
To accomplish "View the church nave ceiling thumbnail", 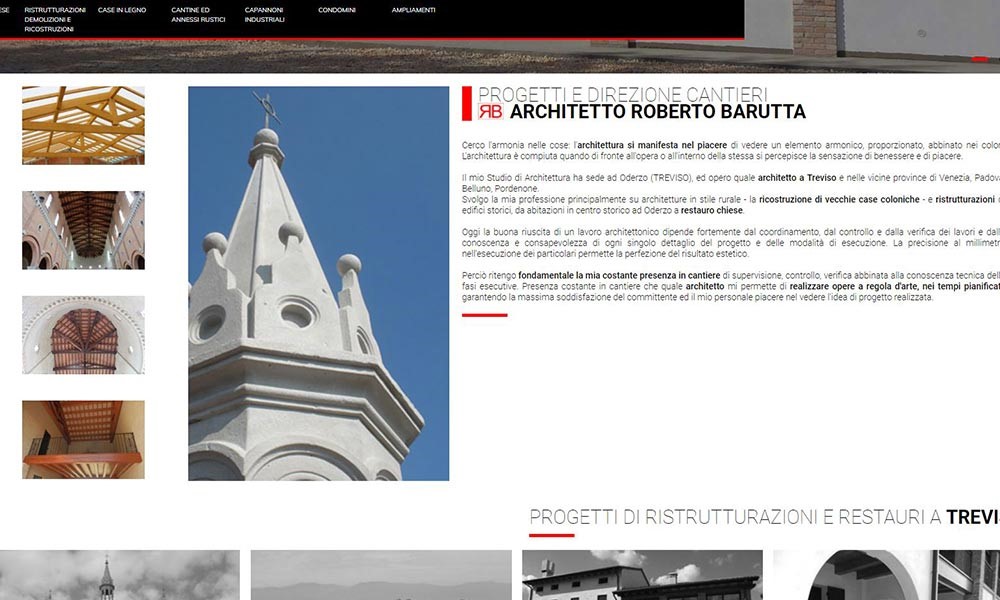I will click(84, 230).
